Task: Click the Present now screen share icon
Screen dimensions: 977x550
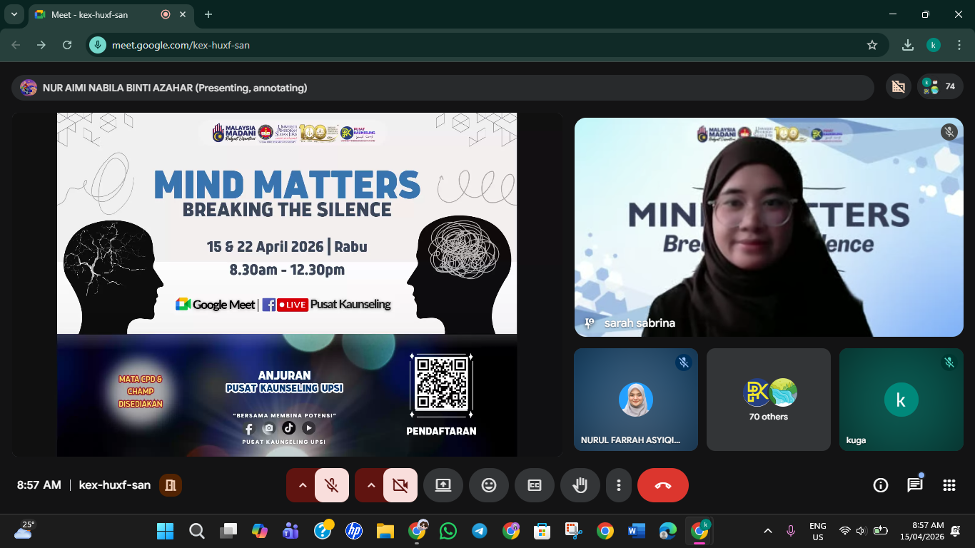Action: (x=442, y=485)
